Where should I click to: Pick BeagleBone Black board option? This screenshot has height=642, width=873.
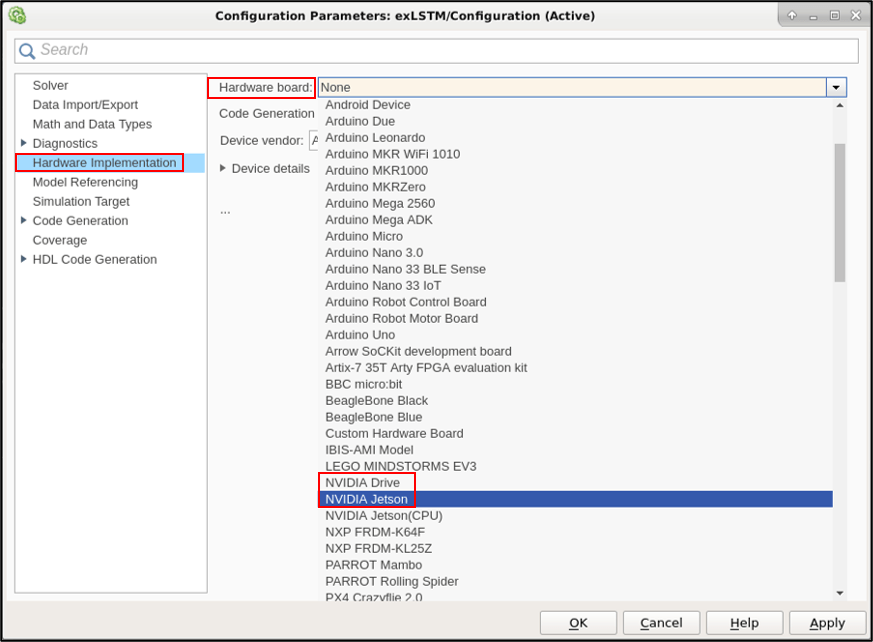pos(376,401)
